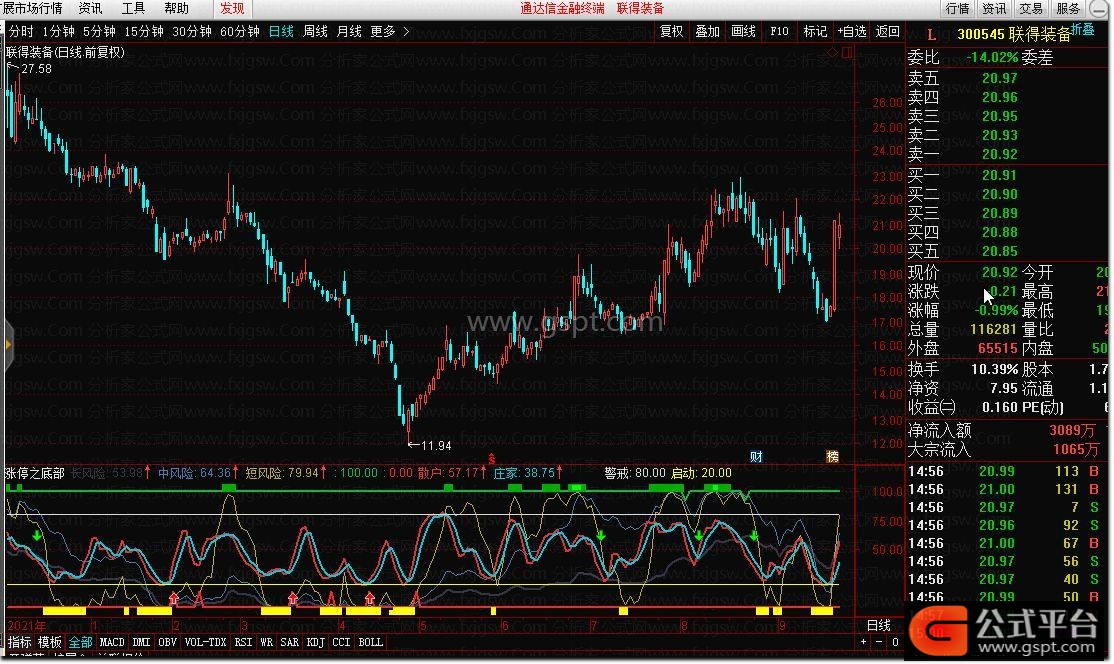Click the 财 finance marker icon on chart
This screenshot has width=1114, height=664.
[756, 457]
